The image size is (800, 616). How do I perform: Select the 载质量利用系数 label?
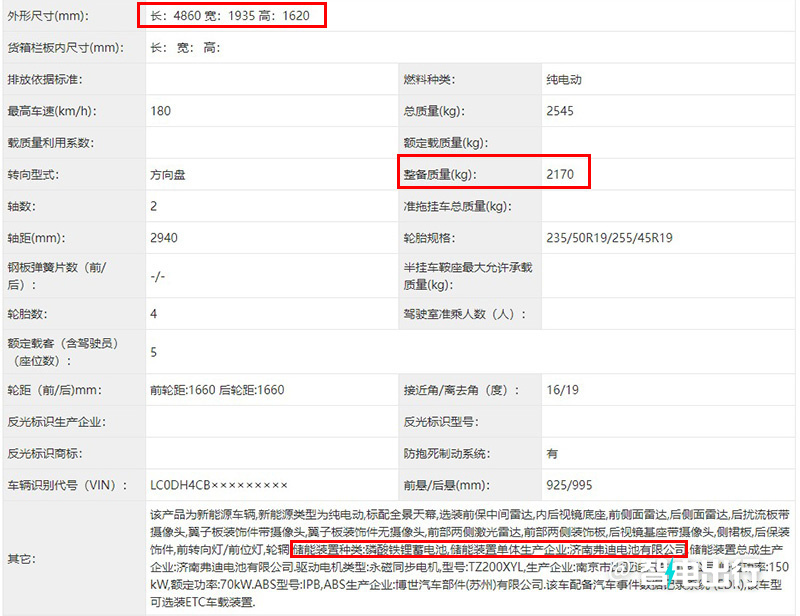point(51,143)
